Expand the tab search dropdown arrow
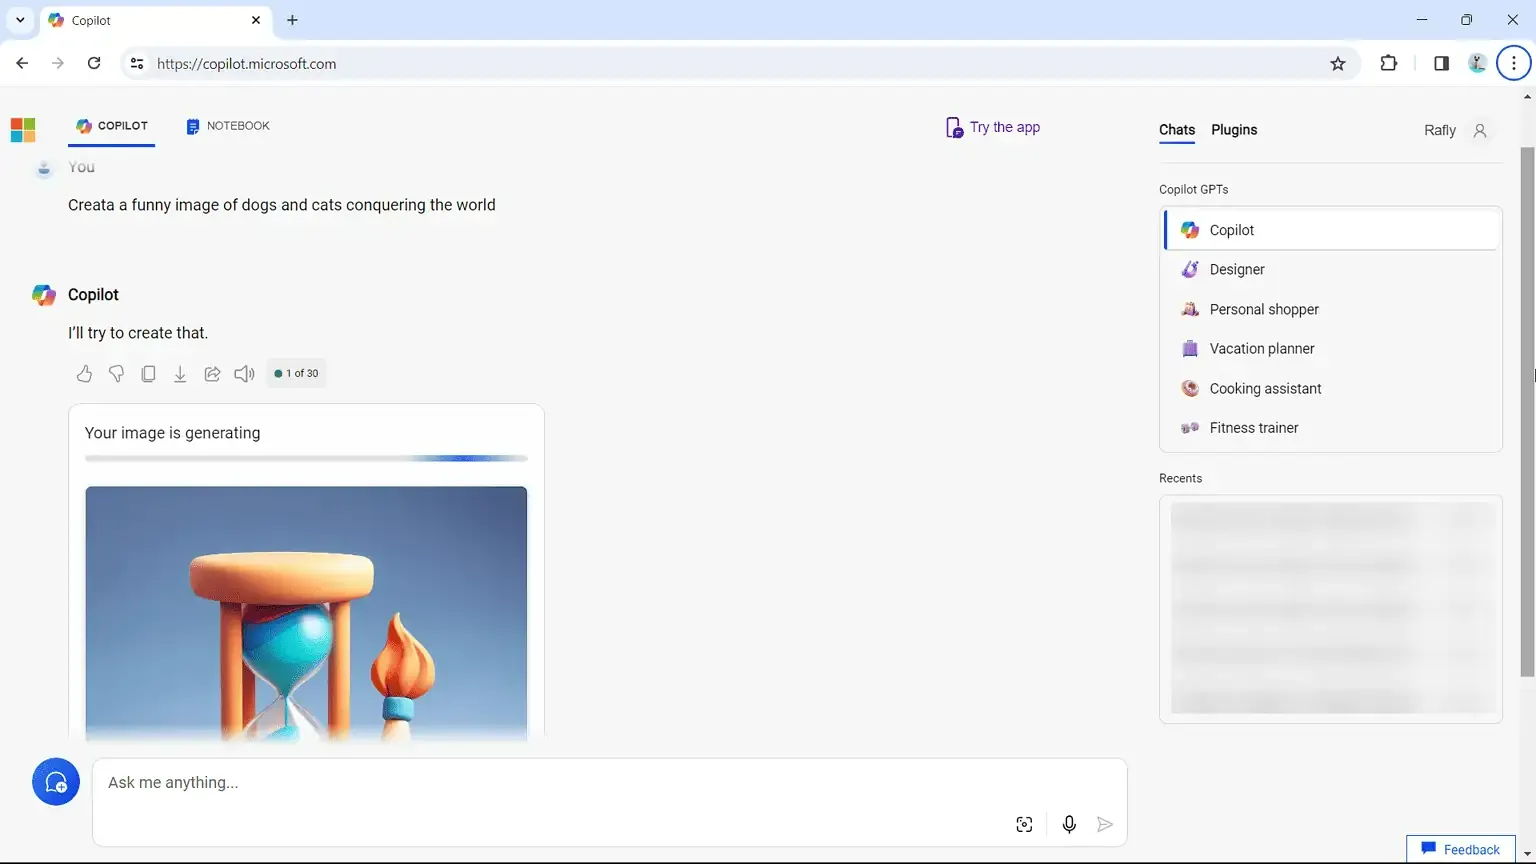Screen dimensions: 1536x864 coord(20,20)
